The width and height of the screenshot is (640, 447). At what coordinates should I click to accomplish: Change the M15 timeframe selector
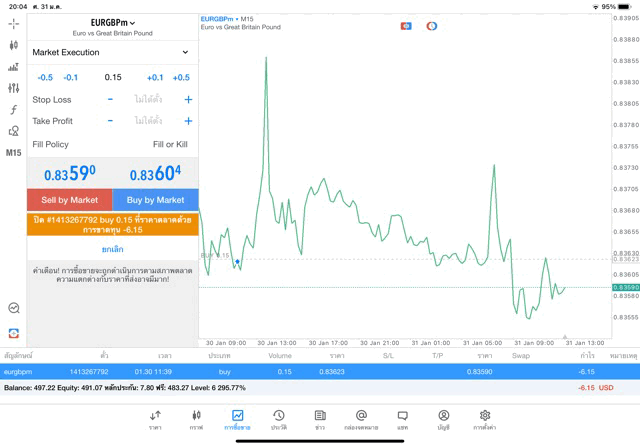[14, 153]
